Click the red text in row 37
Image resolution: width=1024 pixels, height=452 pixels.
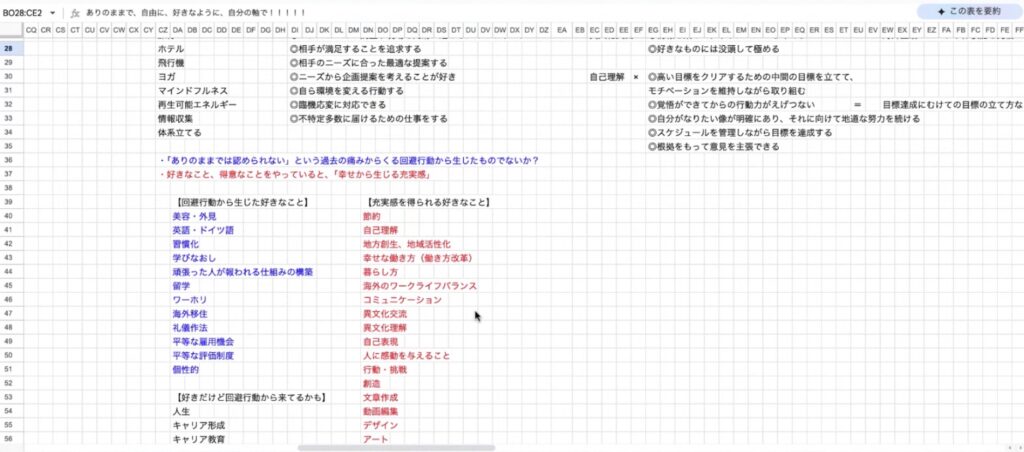297,174
